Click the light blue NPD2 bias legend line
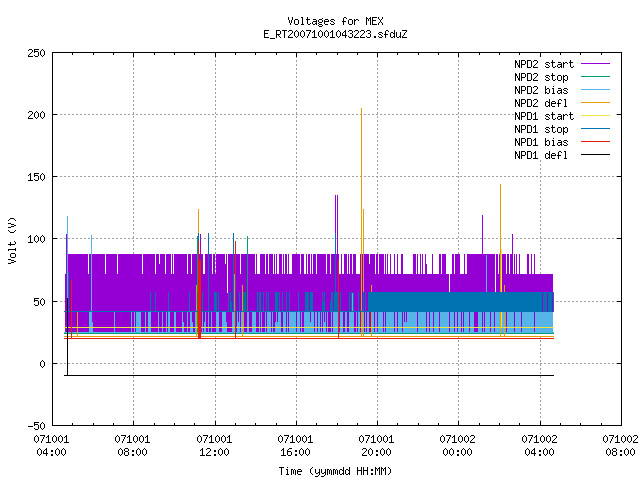 tap(596, 90)
